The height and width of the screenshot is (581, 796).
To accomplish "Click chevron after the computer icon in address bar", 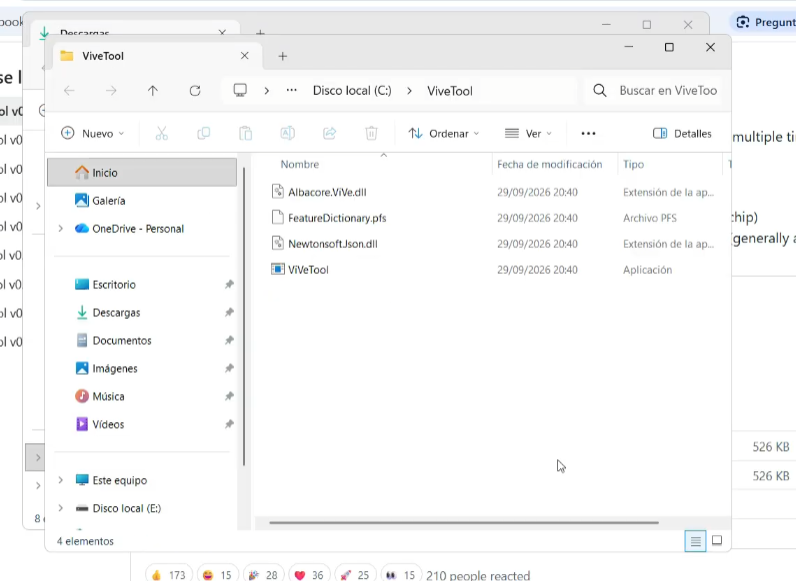I will click(267, 91).
